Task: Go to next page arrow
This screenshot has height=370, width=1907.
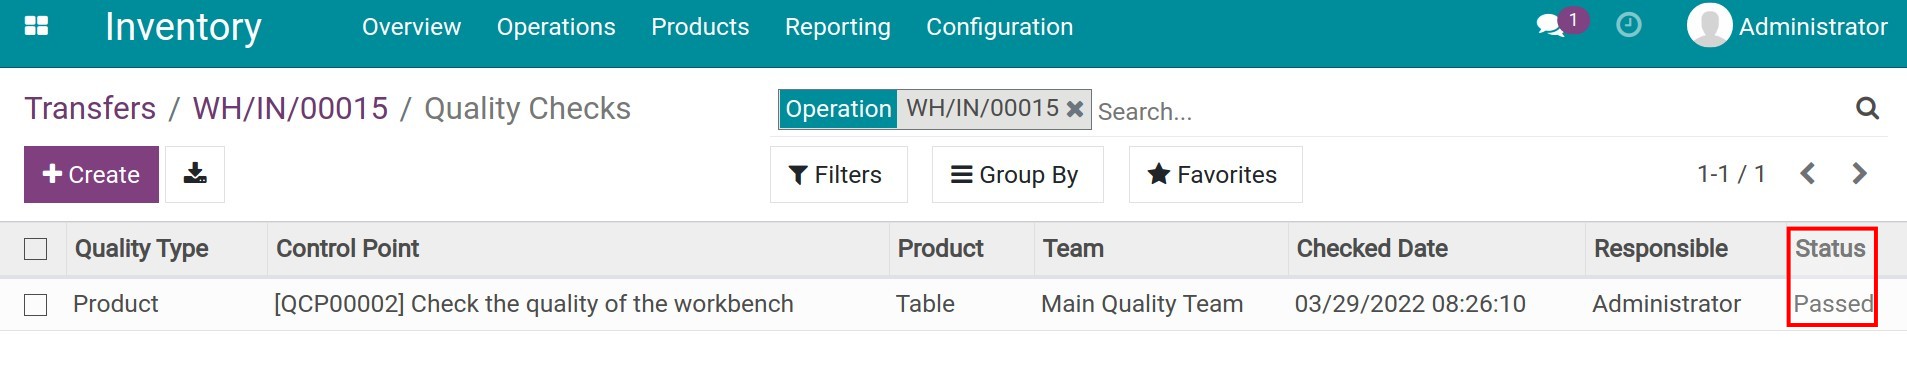Action: (x=1859, y=174)
